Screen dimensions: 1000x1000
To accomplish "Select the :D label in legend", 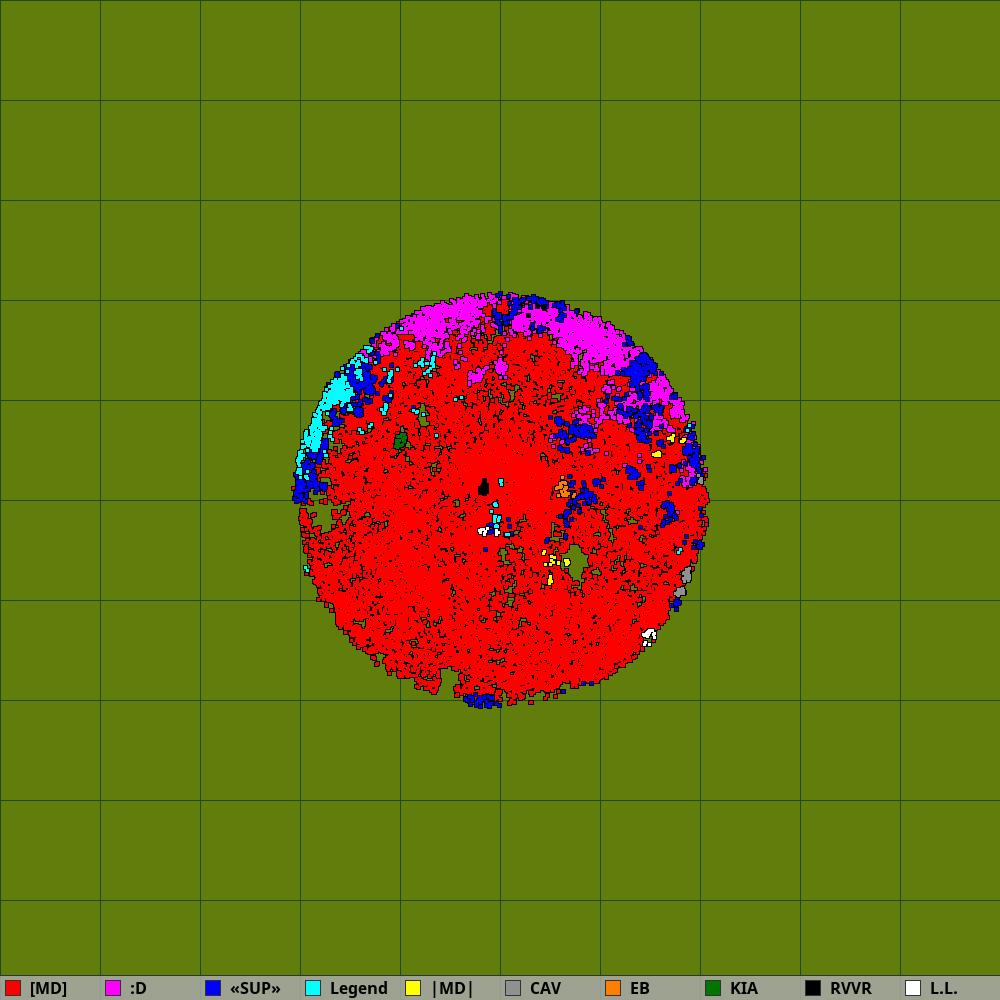I will pyautogui.click(x=138, y=988).
